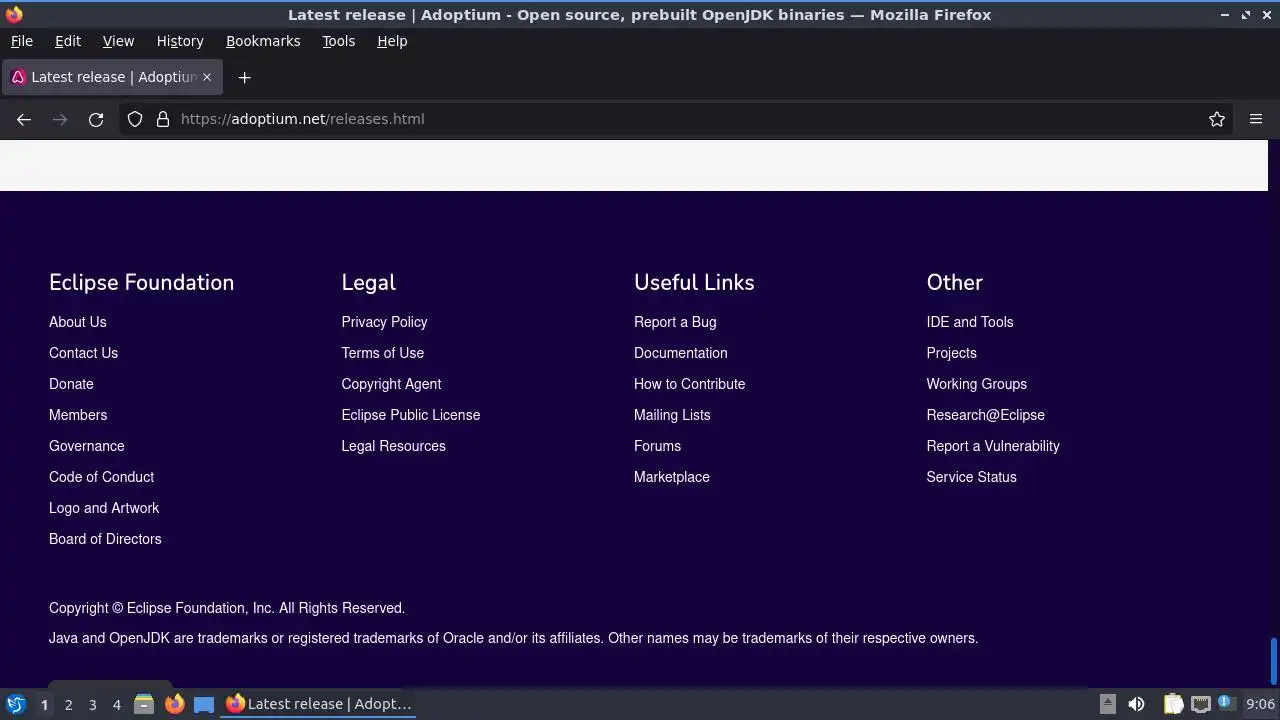Open the network status tray icon

pos(1201,704)
